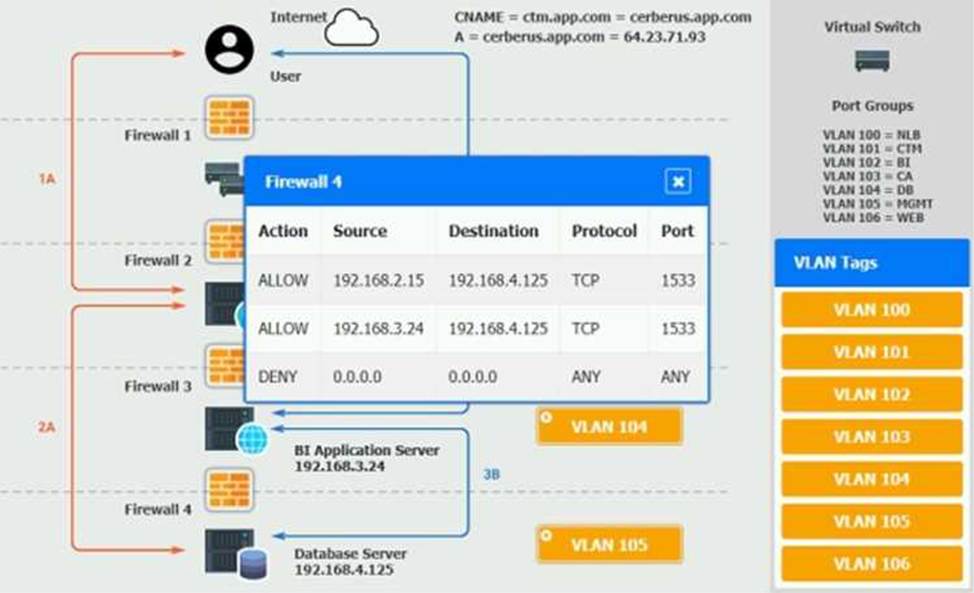Pick the VLAN 100 tag button
This screenshot has height=593, width=974.
871,310
